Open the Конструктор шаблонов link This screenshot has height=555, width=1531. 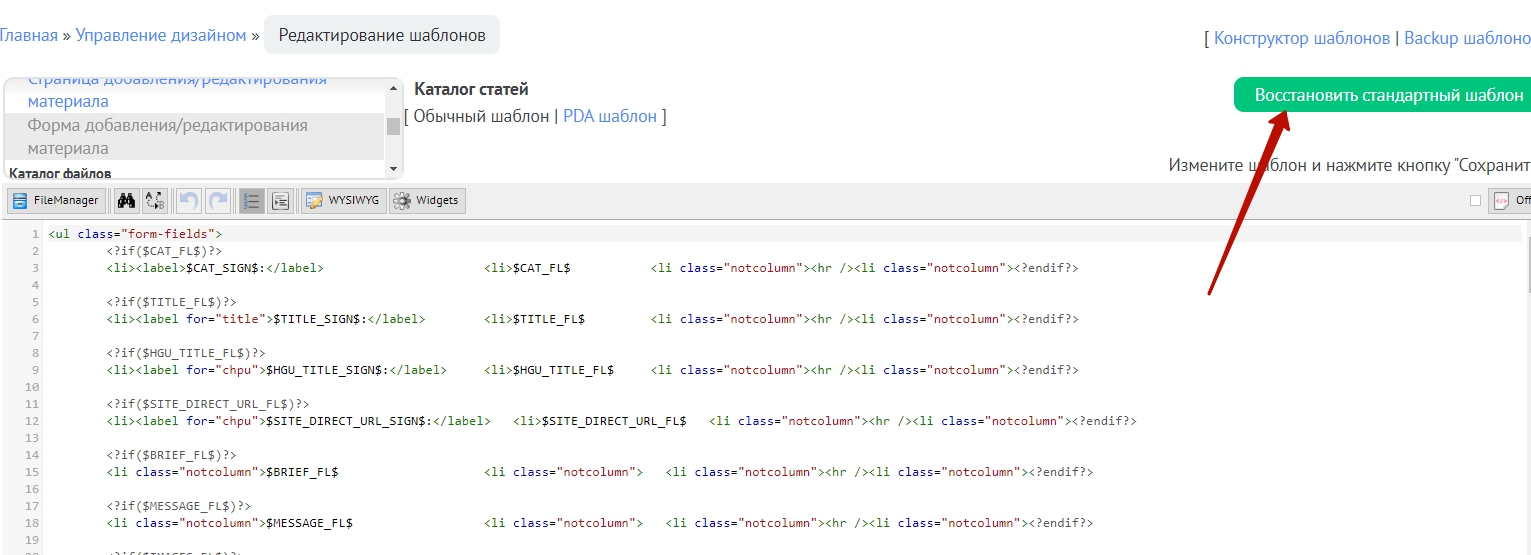point(1301,38)
